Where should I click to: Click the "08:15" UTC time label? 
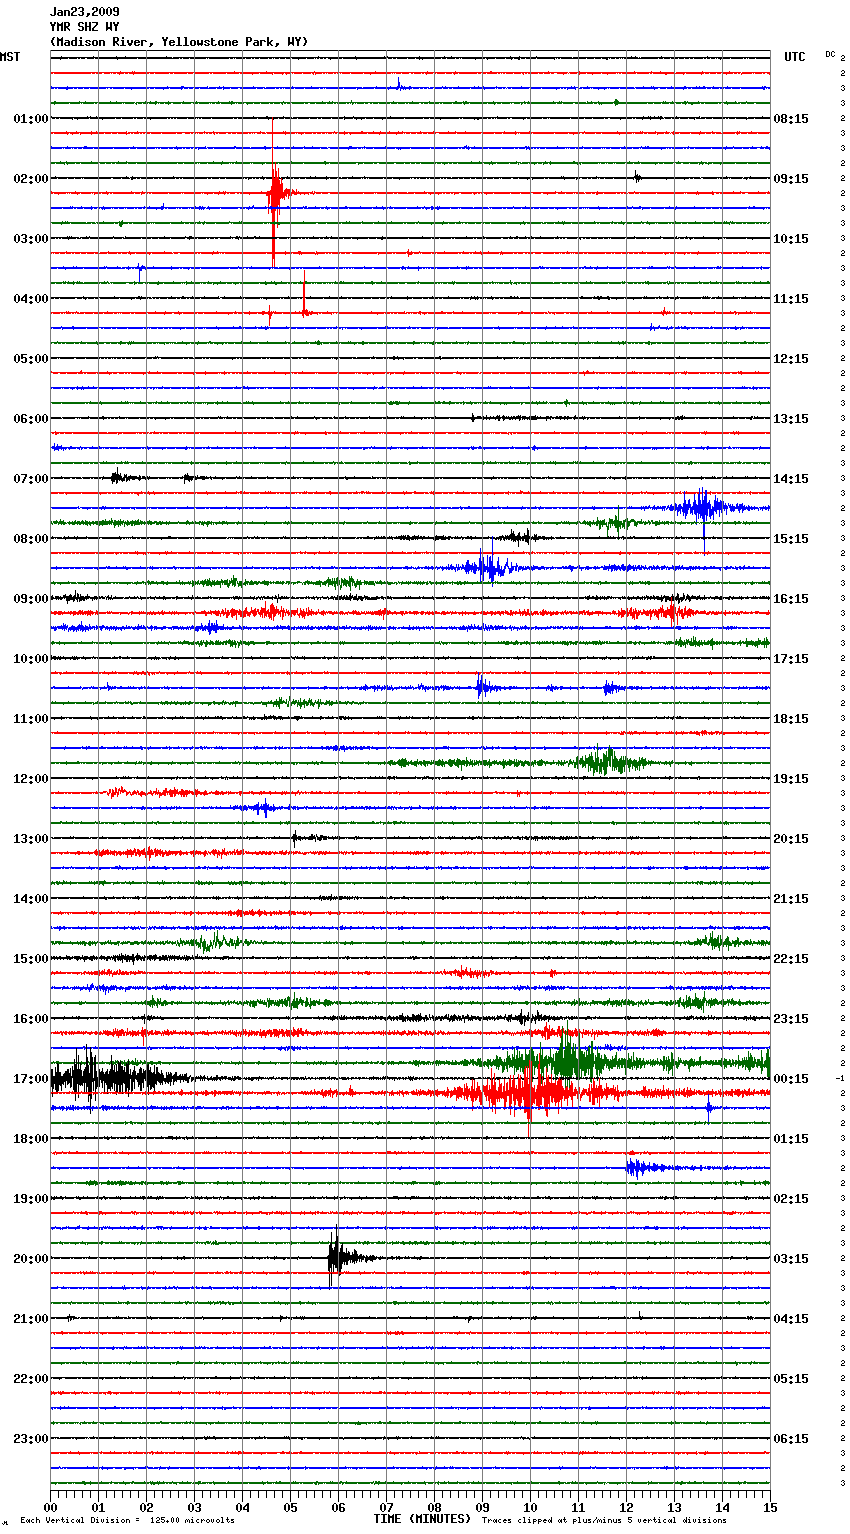[791, 119]
